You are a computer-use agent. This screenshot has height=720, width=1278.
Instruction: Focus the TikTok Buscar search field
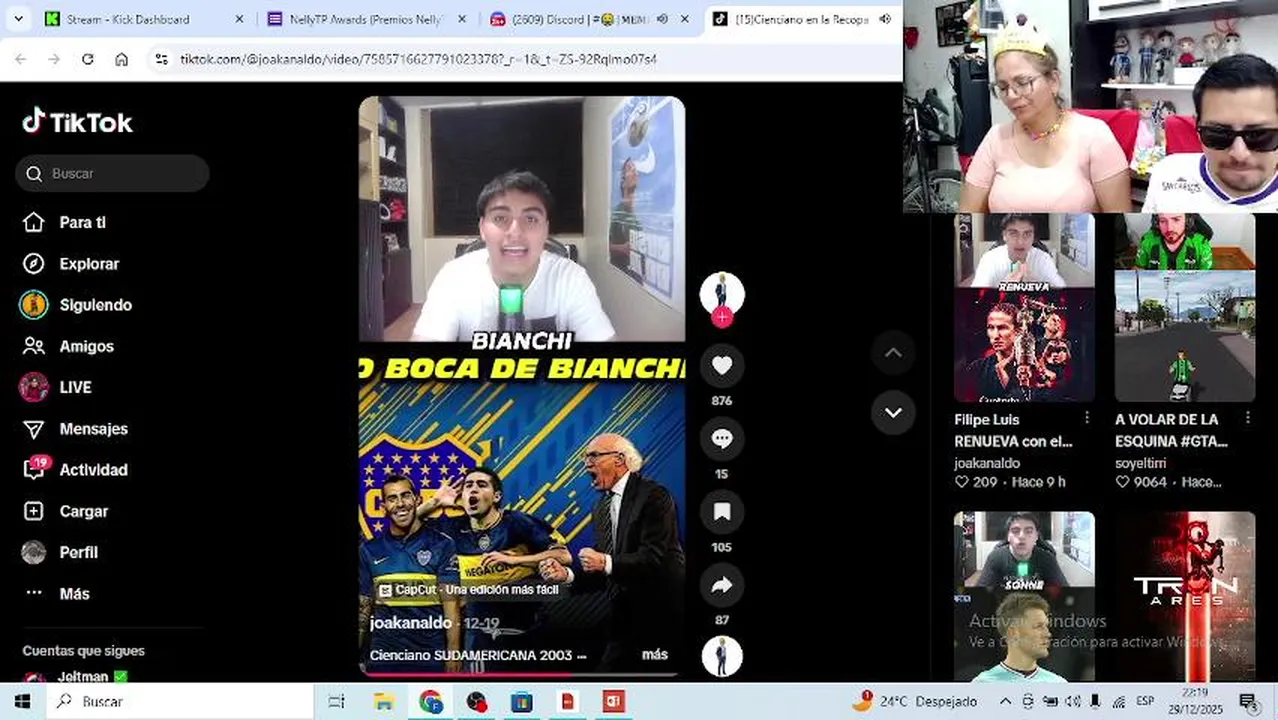point(112,173)
